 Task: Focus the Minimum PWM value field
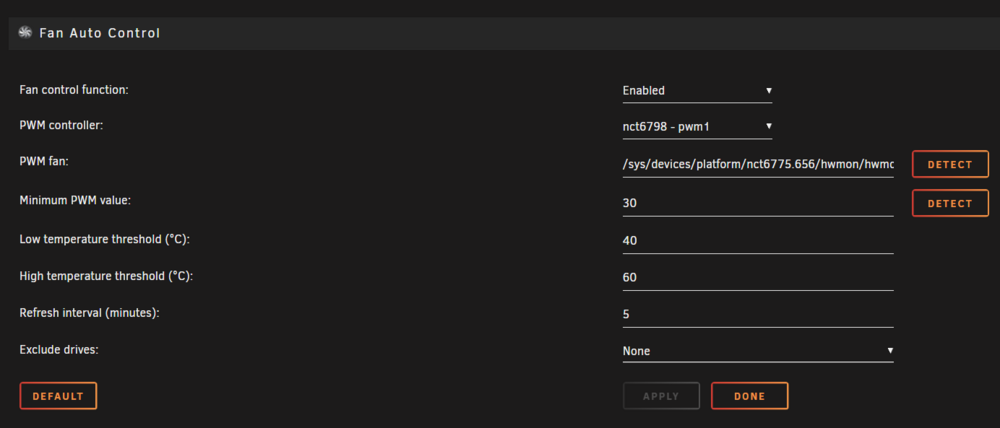coord(758,204)
